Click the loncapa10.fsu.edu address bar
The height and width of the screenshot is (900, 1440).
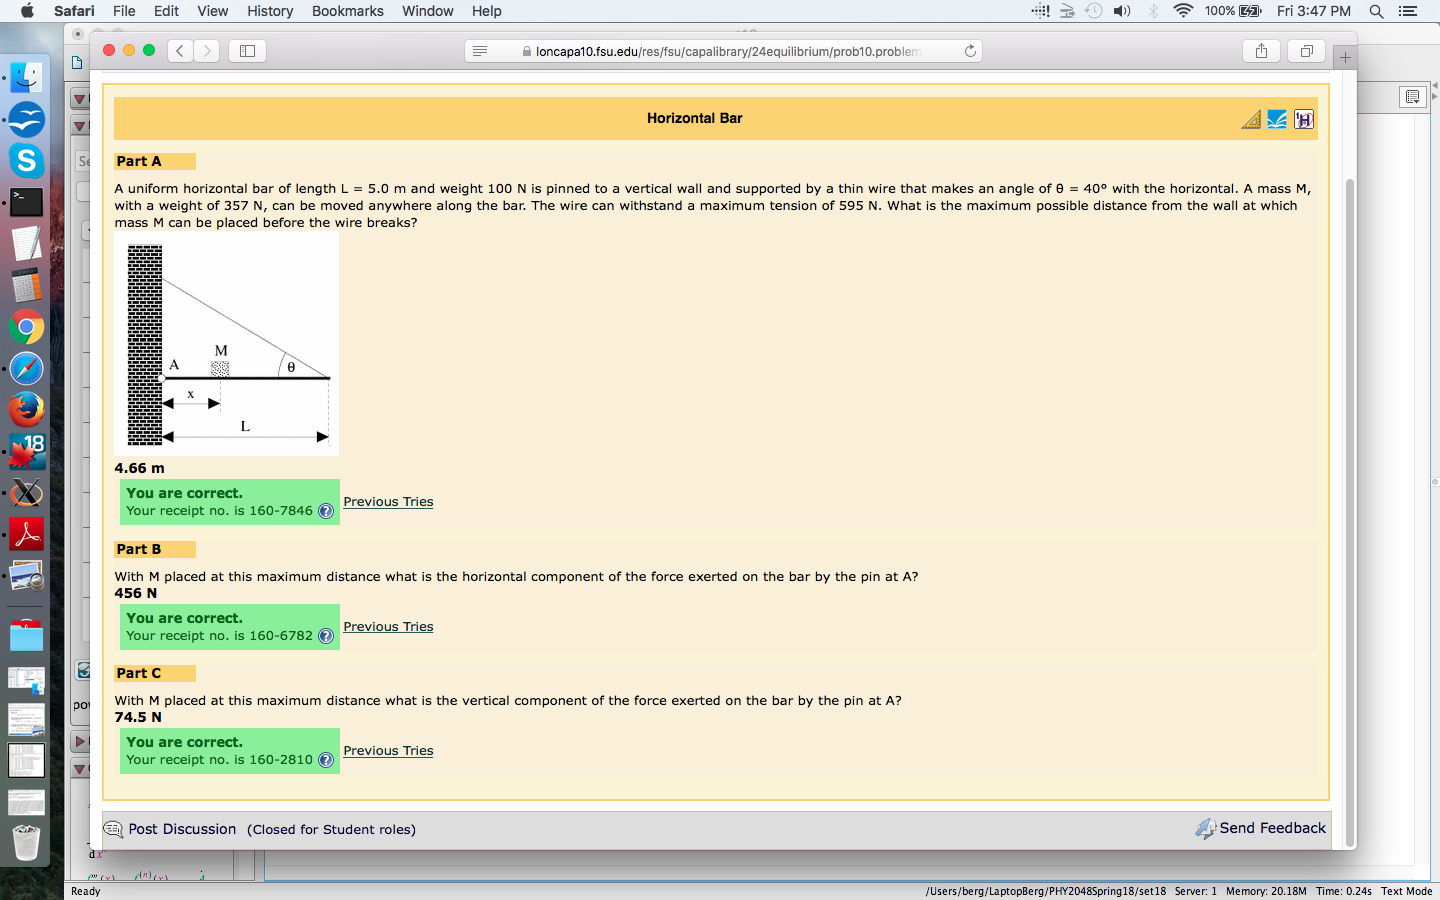coord(723,51)
